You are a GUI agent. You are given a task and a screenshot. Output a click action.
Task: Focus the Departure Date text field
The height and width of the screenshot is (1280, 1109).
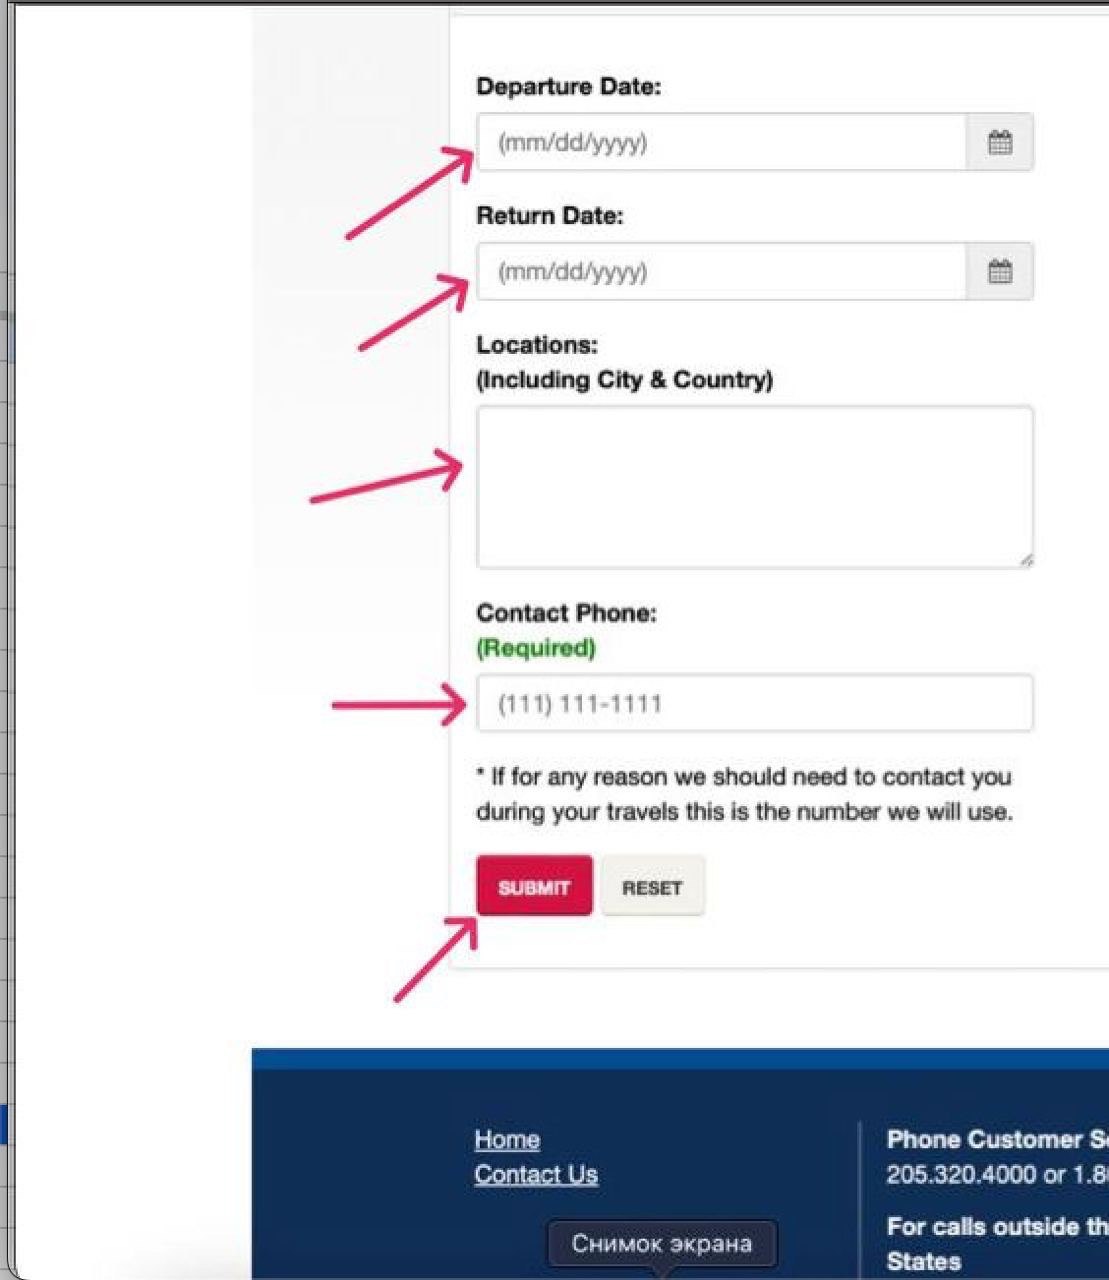(722, 142)
